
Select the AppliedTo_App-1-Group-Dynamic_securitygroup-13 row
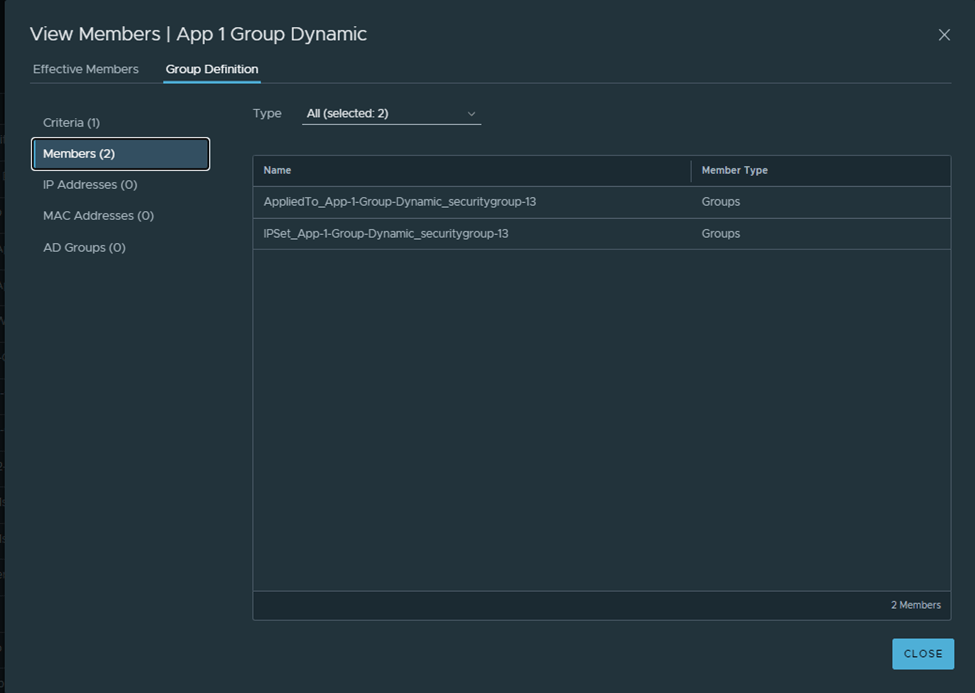point(400,202)
